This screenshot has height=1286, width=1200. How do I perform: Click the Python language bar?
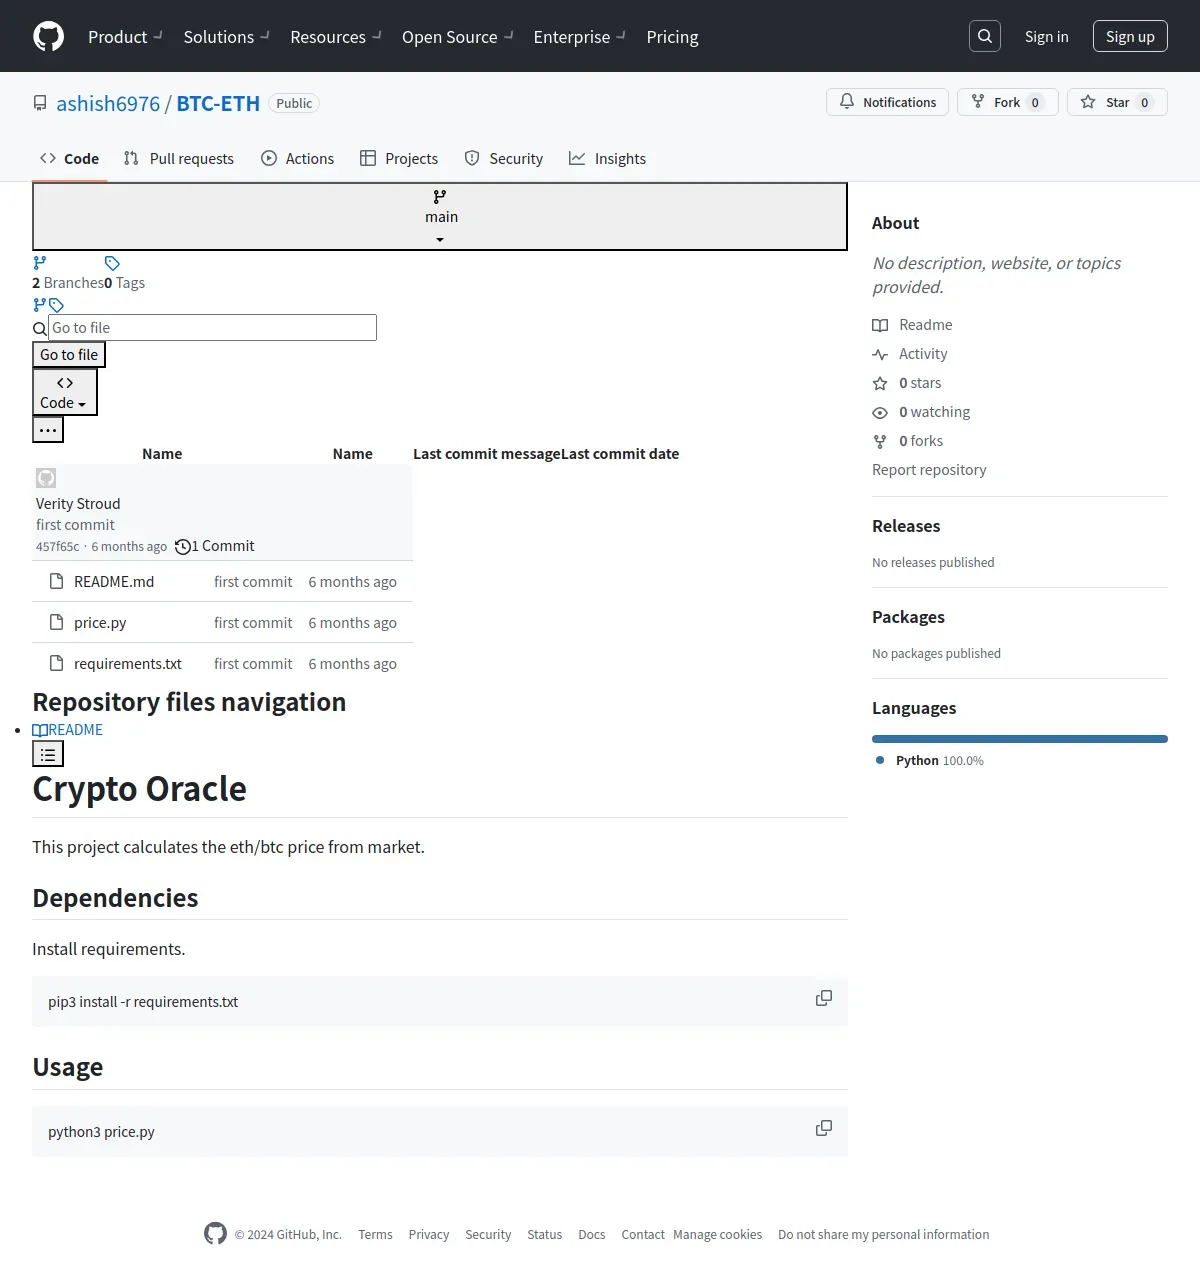[x=1020, y=739]
